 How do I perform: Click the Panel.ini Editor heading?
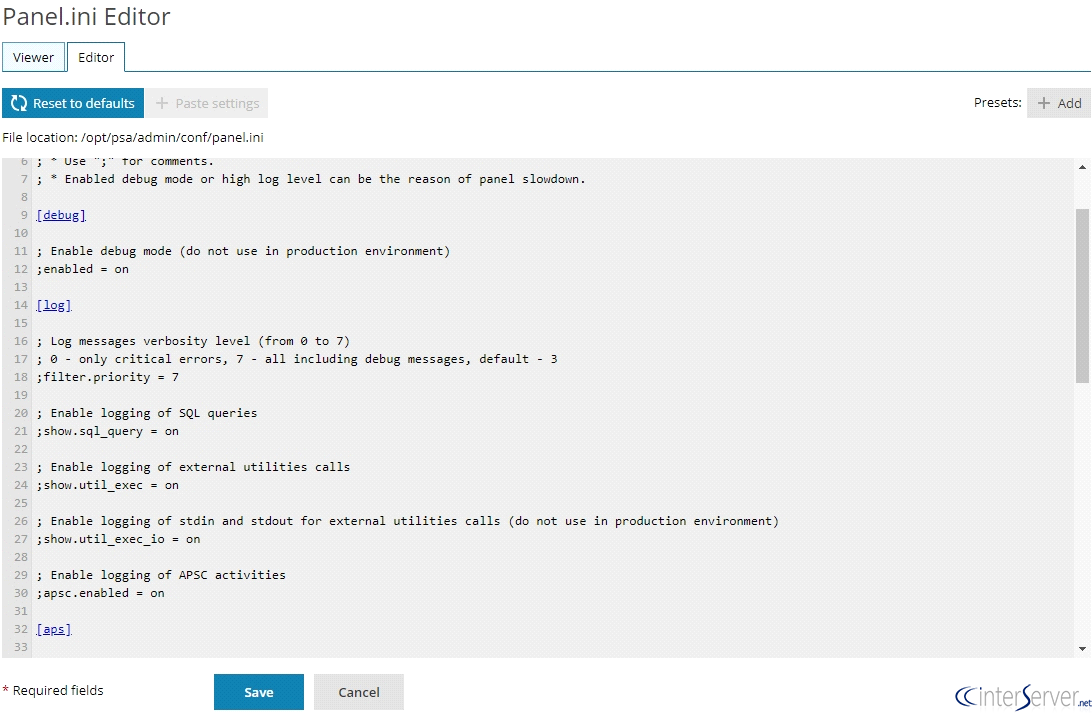coord(86,16)
